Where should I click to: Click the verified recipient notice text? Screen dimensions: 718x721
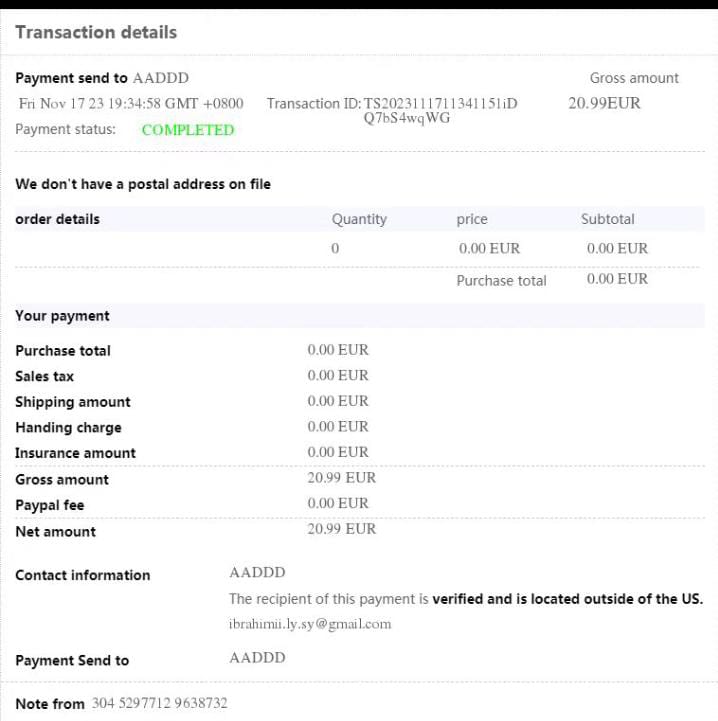(466, 599)
